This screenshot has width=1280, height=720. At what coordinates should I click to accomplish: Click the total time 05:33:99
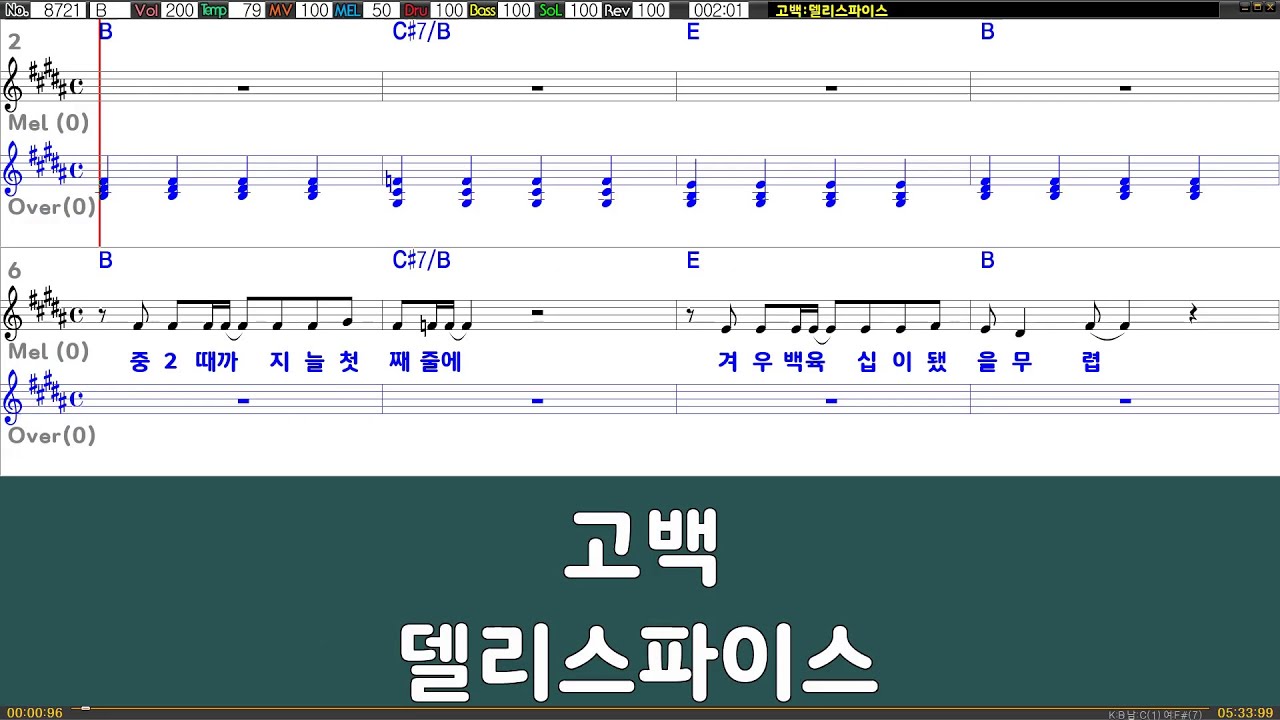click(x=1245, y=713)
